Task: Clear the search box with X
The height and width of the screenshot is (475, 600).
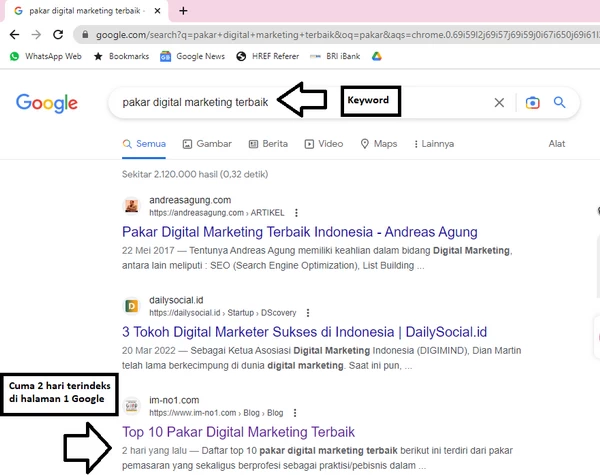Action: point(499,103)
